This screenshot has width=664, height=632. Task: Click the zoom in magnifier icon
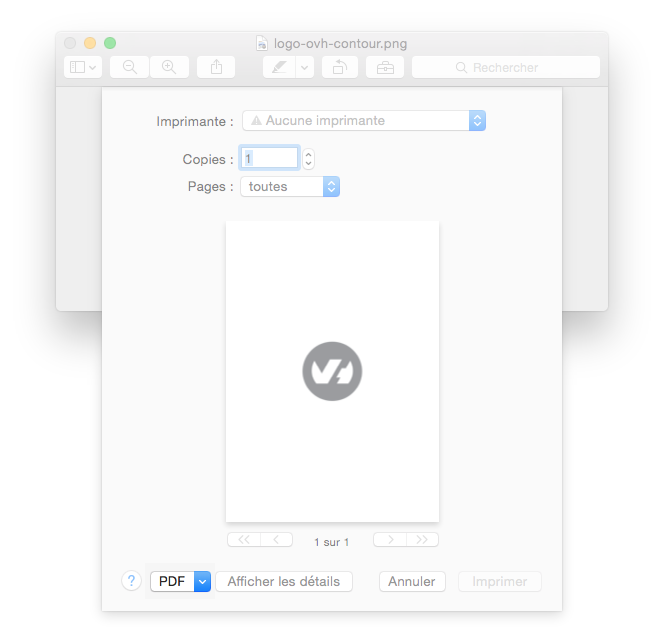169,67
